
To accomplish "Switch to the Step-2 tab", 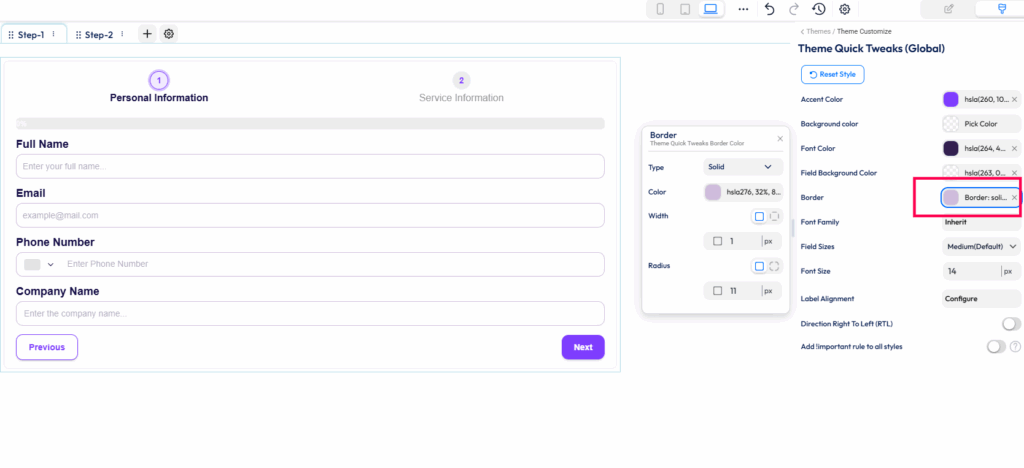I will tap(99, 34).
